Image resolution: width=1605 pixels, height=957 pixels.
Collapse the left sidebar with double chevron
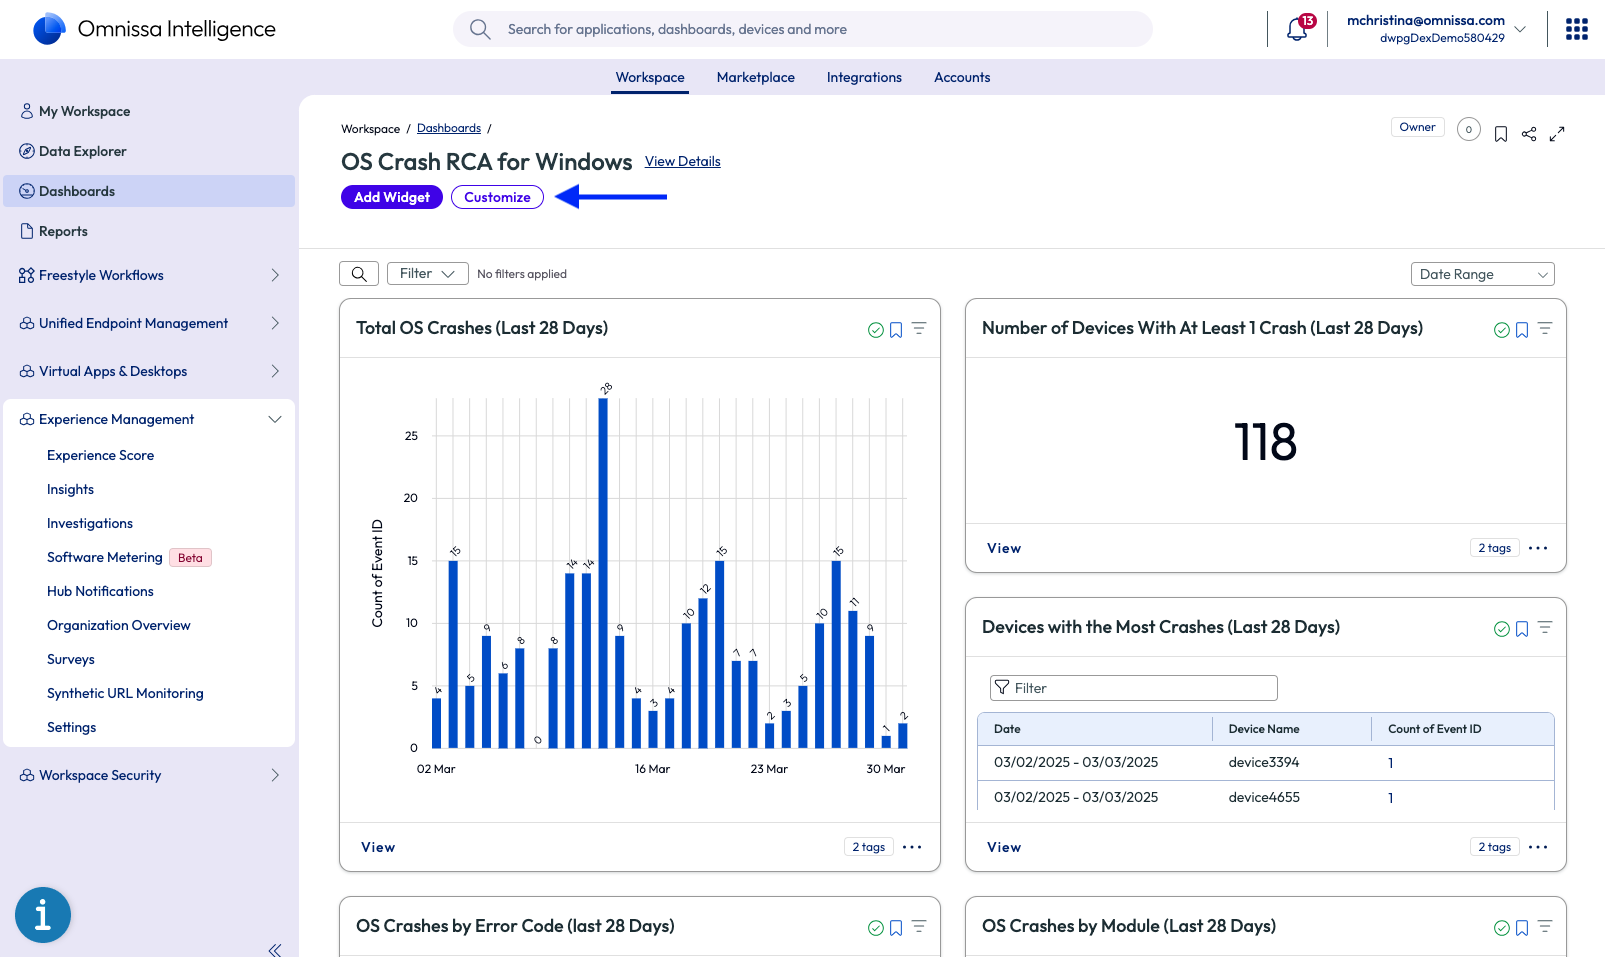pyautogui.click(x=275, y=949)
